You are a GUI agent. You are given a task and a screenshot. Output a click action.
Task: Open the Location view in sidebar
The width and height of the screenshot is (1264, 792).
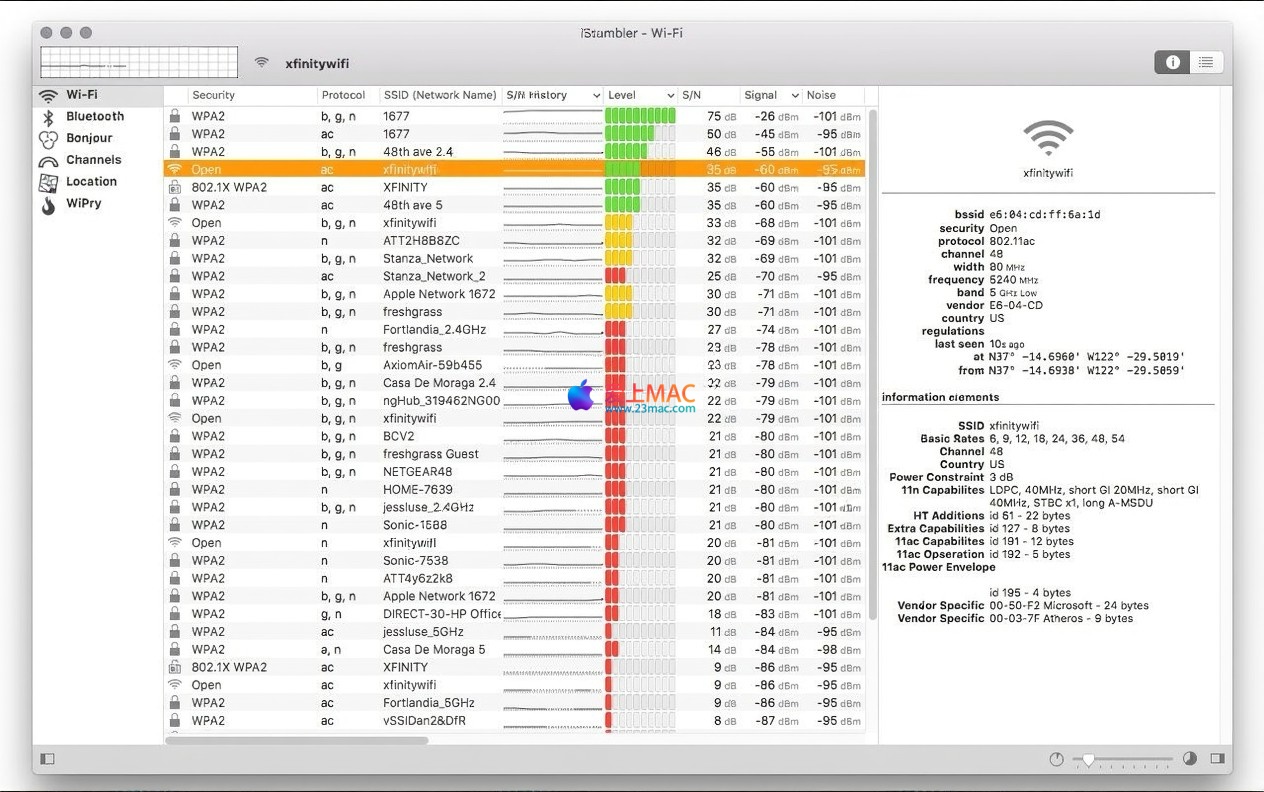coord(91,182)
